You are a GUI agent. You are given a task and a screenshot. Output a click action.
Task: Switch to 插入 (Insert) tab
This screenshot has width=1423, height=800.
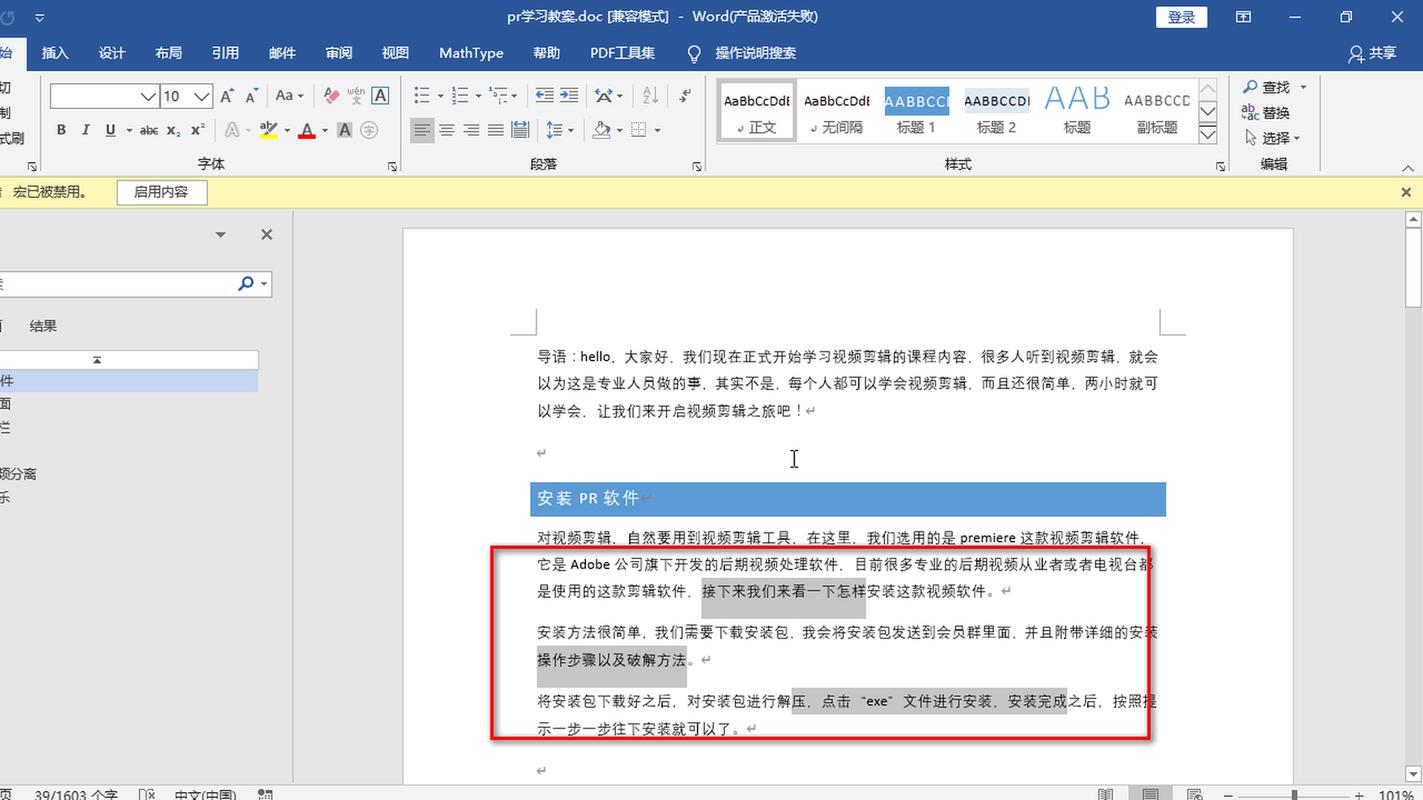point(55,53)
